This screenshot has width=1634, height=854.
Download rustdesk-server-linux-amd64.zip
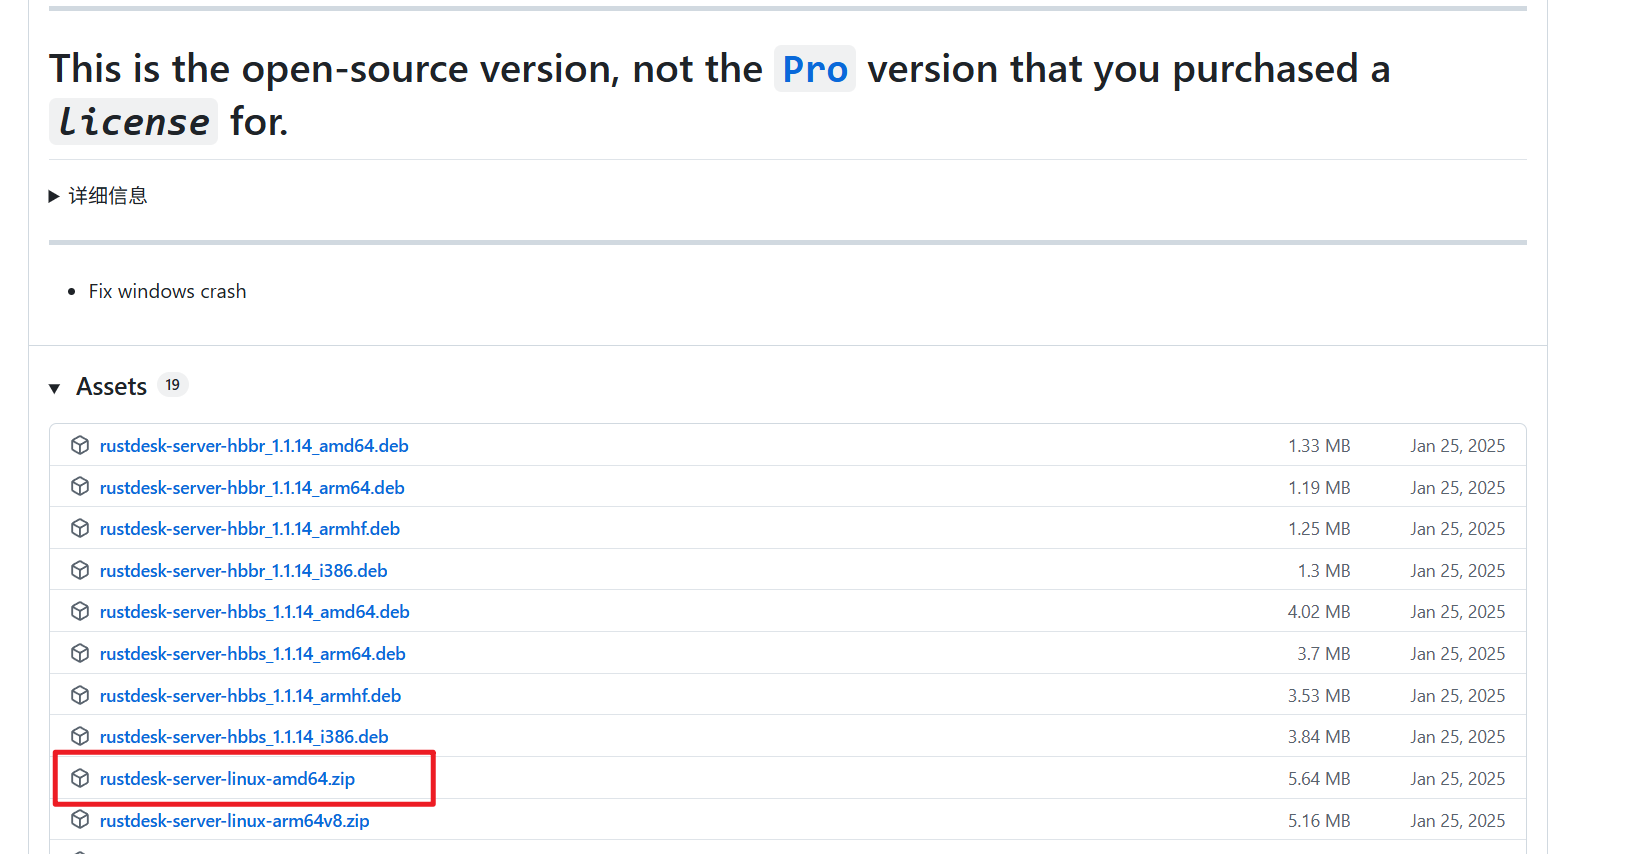point(227,779)
